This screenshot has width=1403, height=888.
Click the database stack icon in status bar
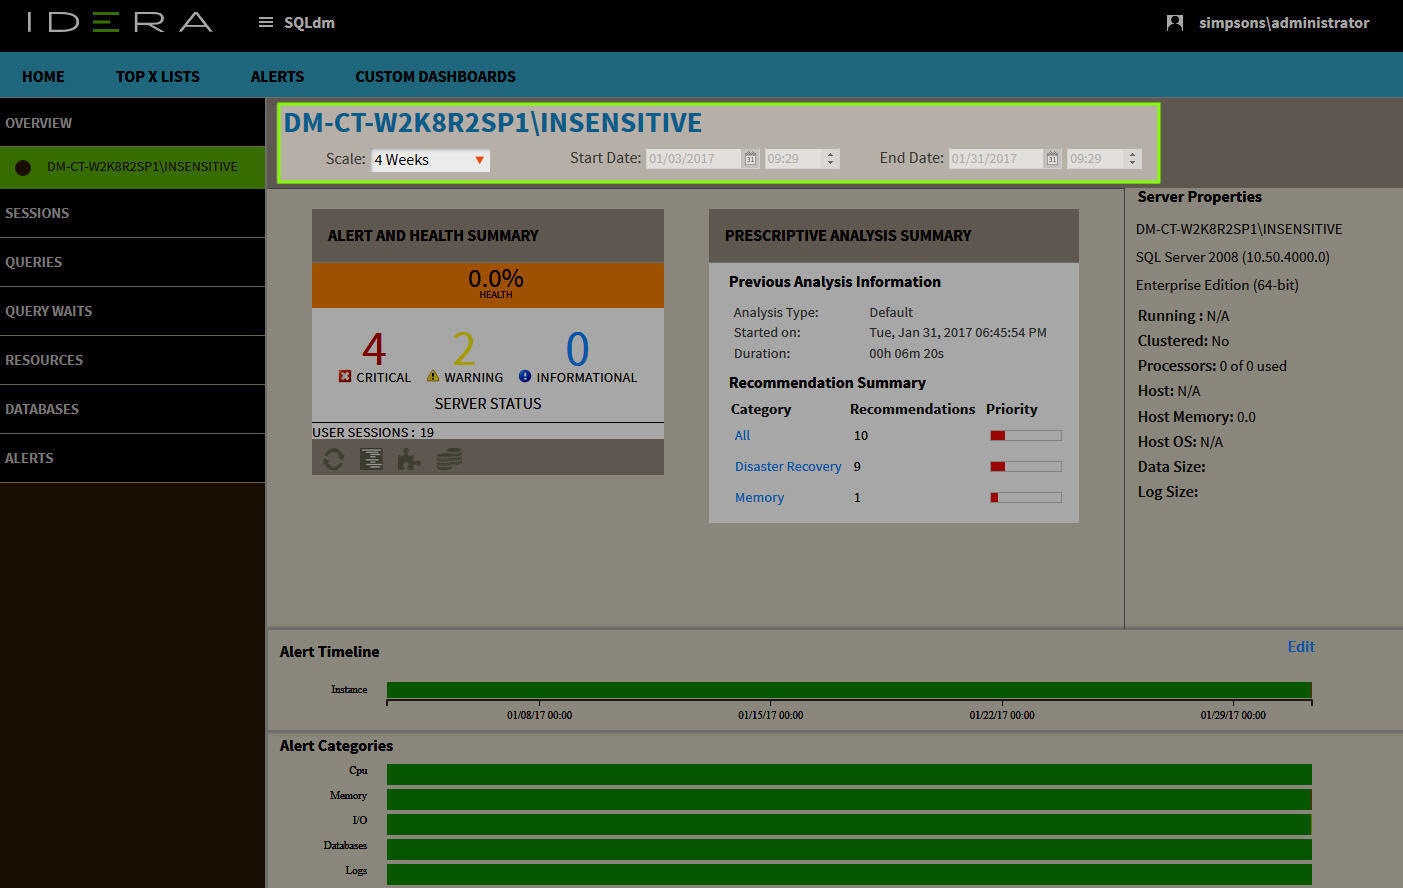(x=449, y=459)
